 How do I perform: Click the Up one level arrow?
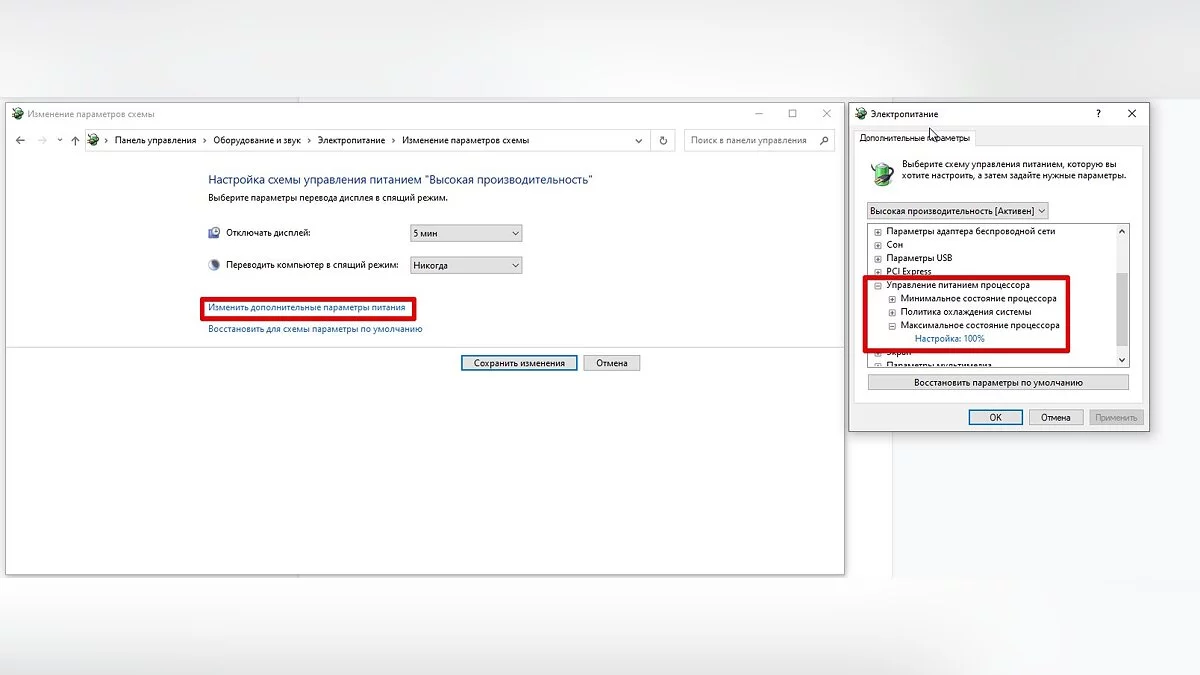pos(75,141)
